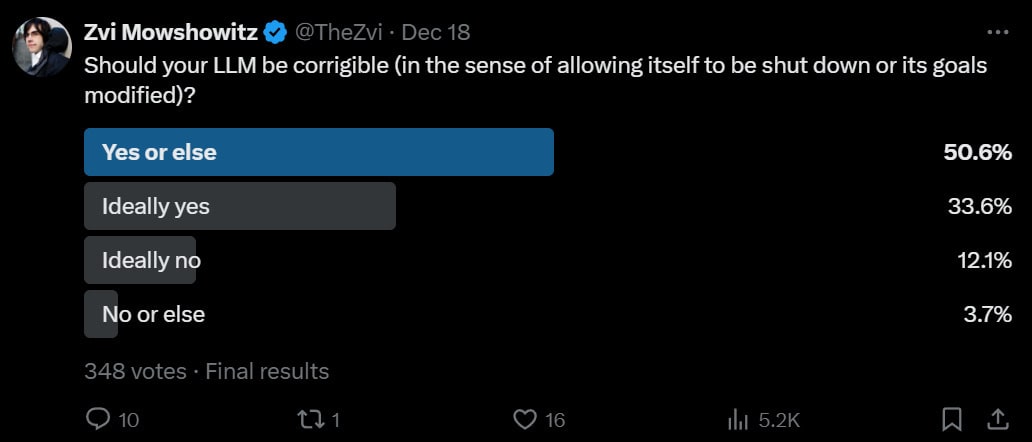Click the share upload icon
This screenshot has height=442, width=1032.
(998, 418)
